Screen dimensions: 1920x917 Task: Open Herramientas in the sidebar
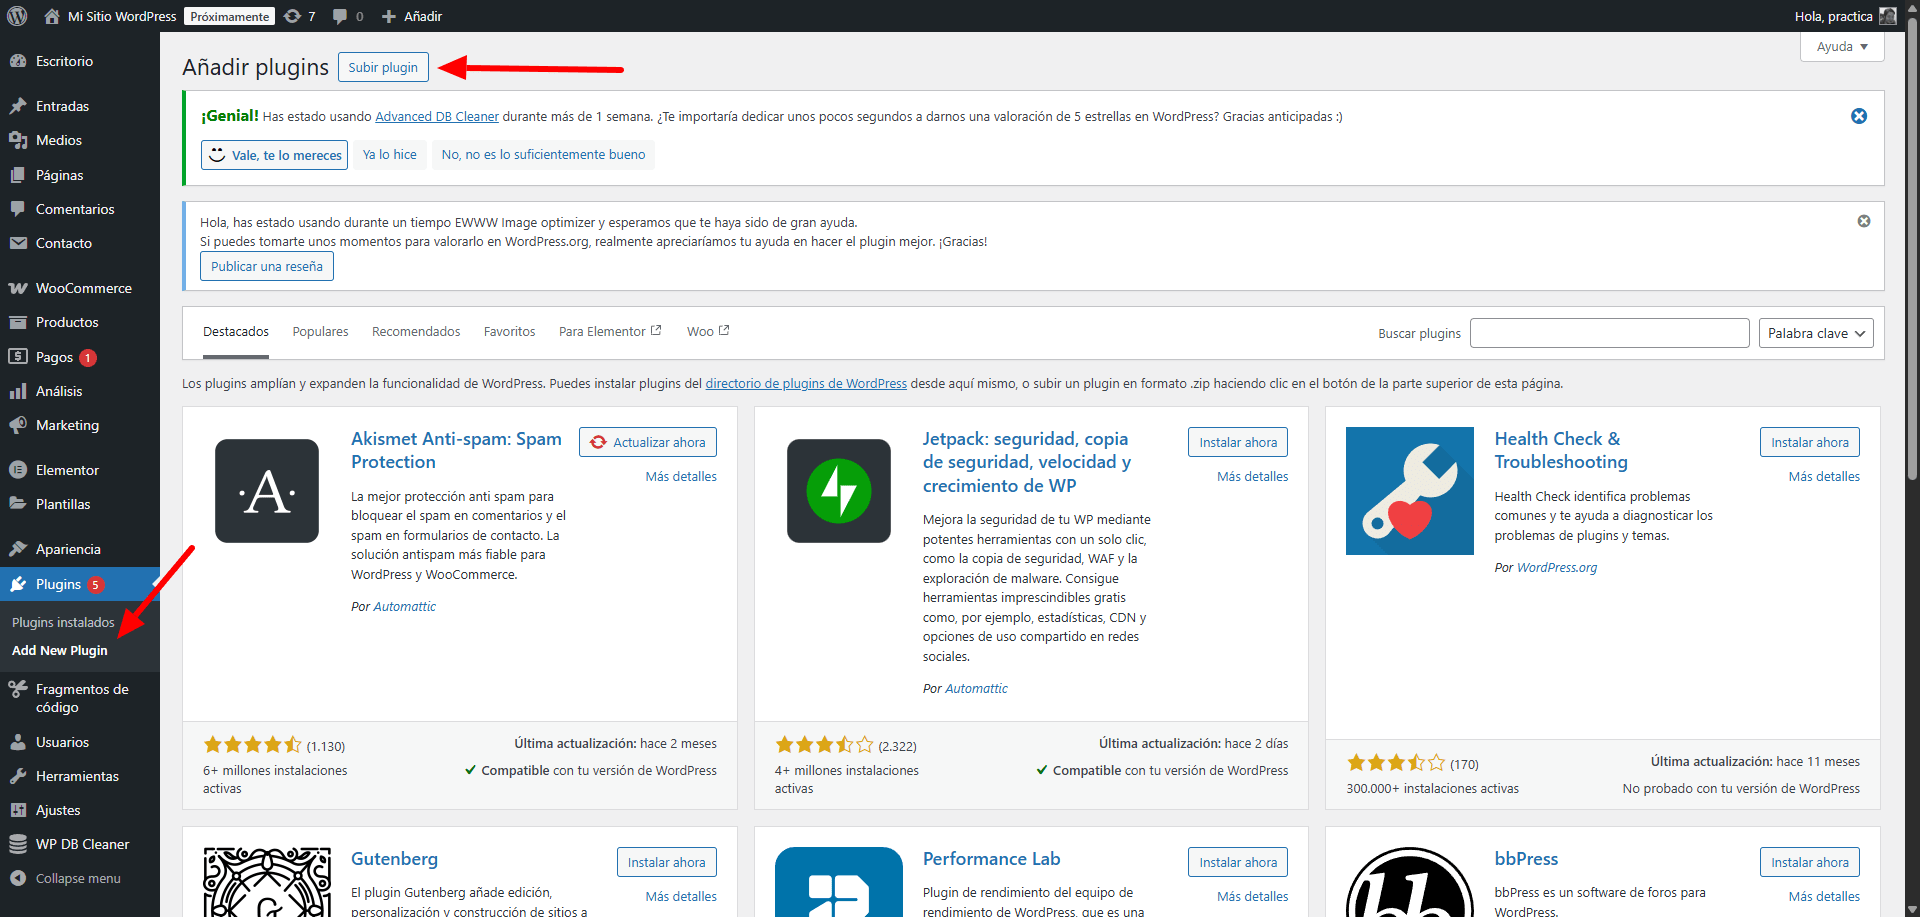80,776
